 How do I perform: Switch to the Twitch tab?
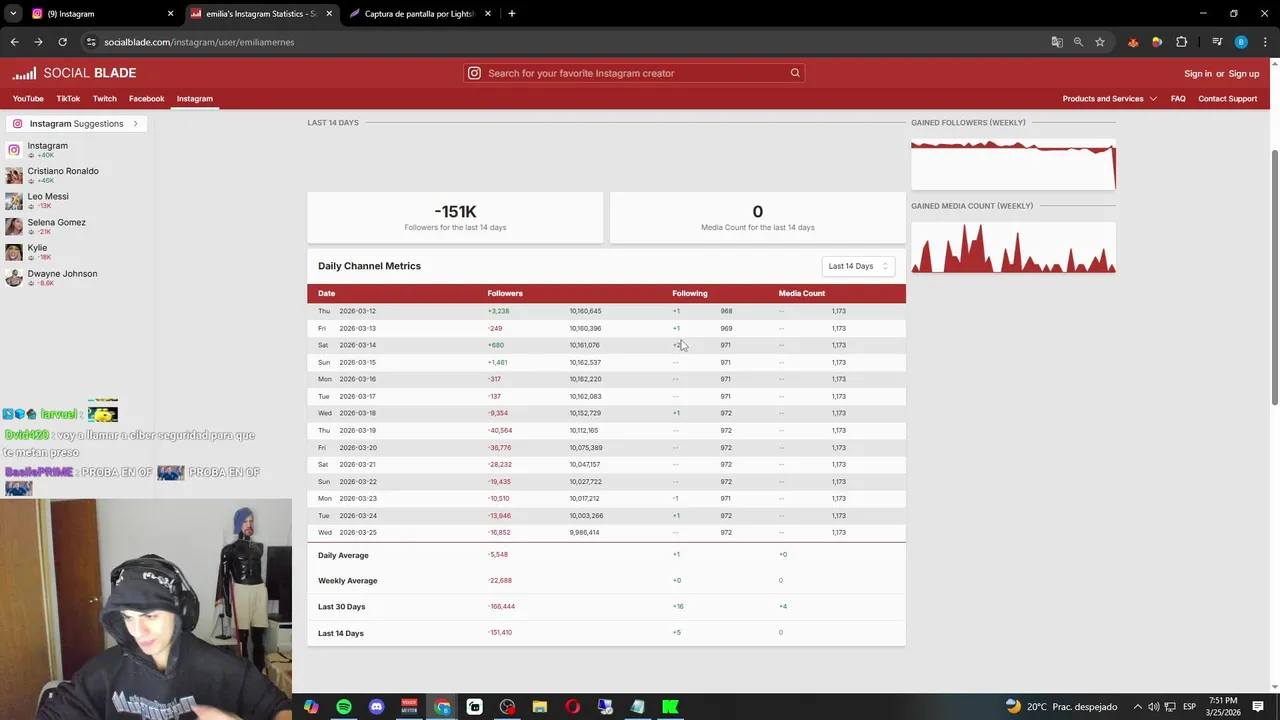click(x=105, y=99)
